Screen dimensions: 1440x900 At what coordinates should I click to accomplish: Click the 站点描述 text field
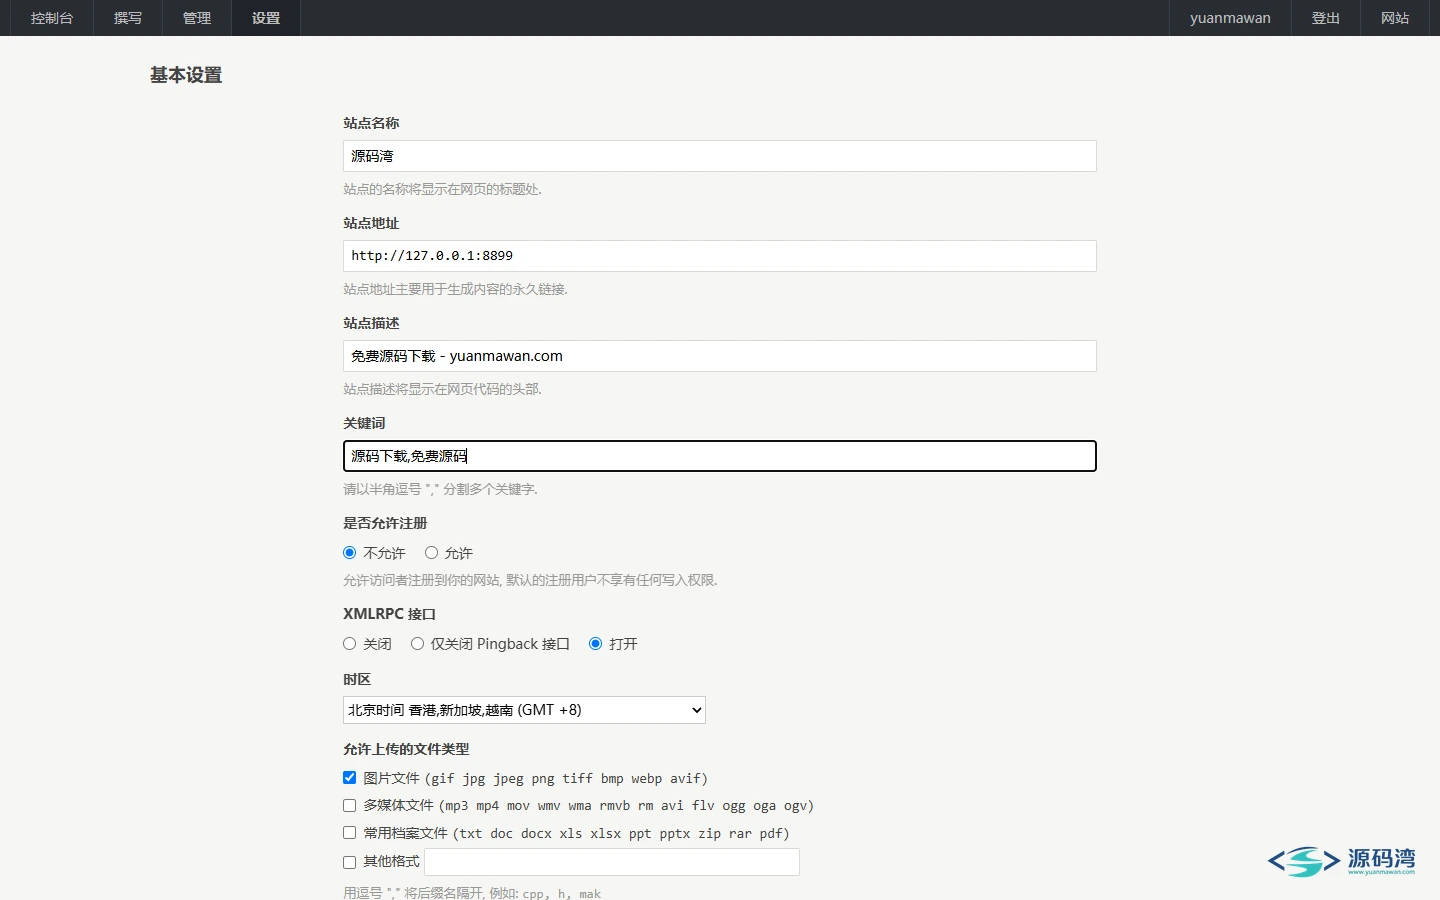(x=720, y=356)
